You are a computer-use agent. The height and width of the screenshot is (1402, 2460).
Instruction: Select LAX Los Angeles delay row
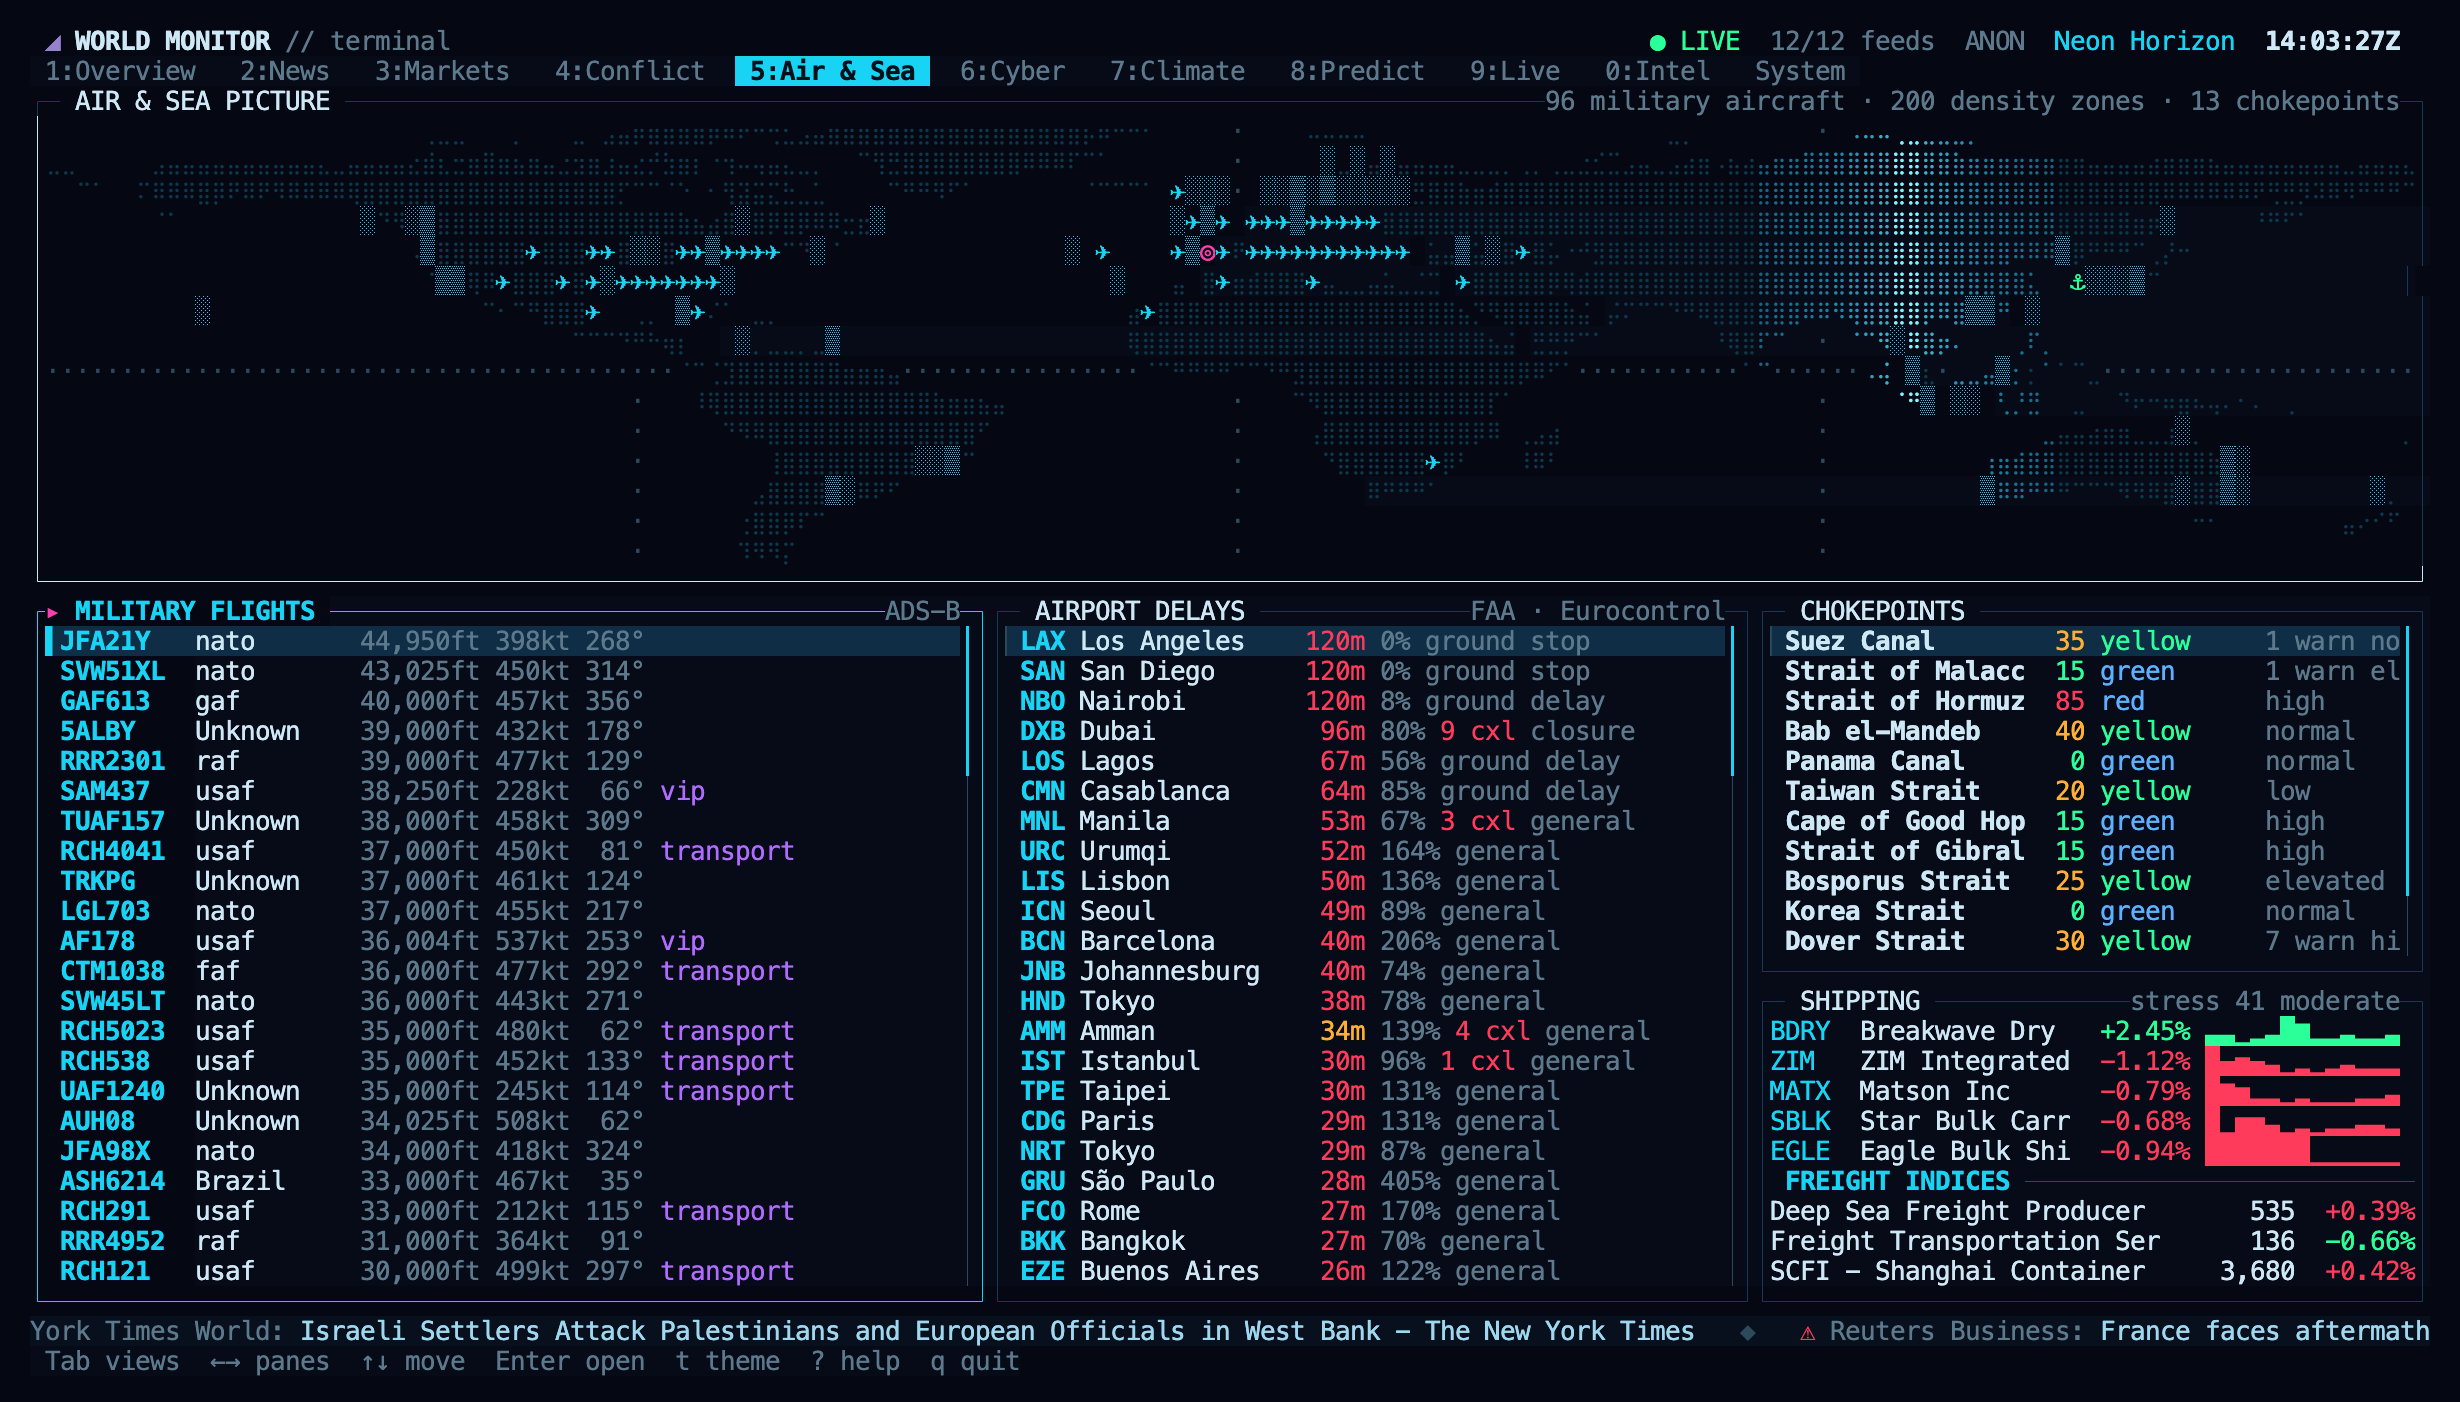1365,641
